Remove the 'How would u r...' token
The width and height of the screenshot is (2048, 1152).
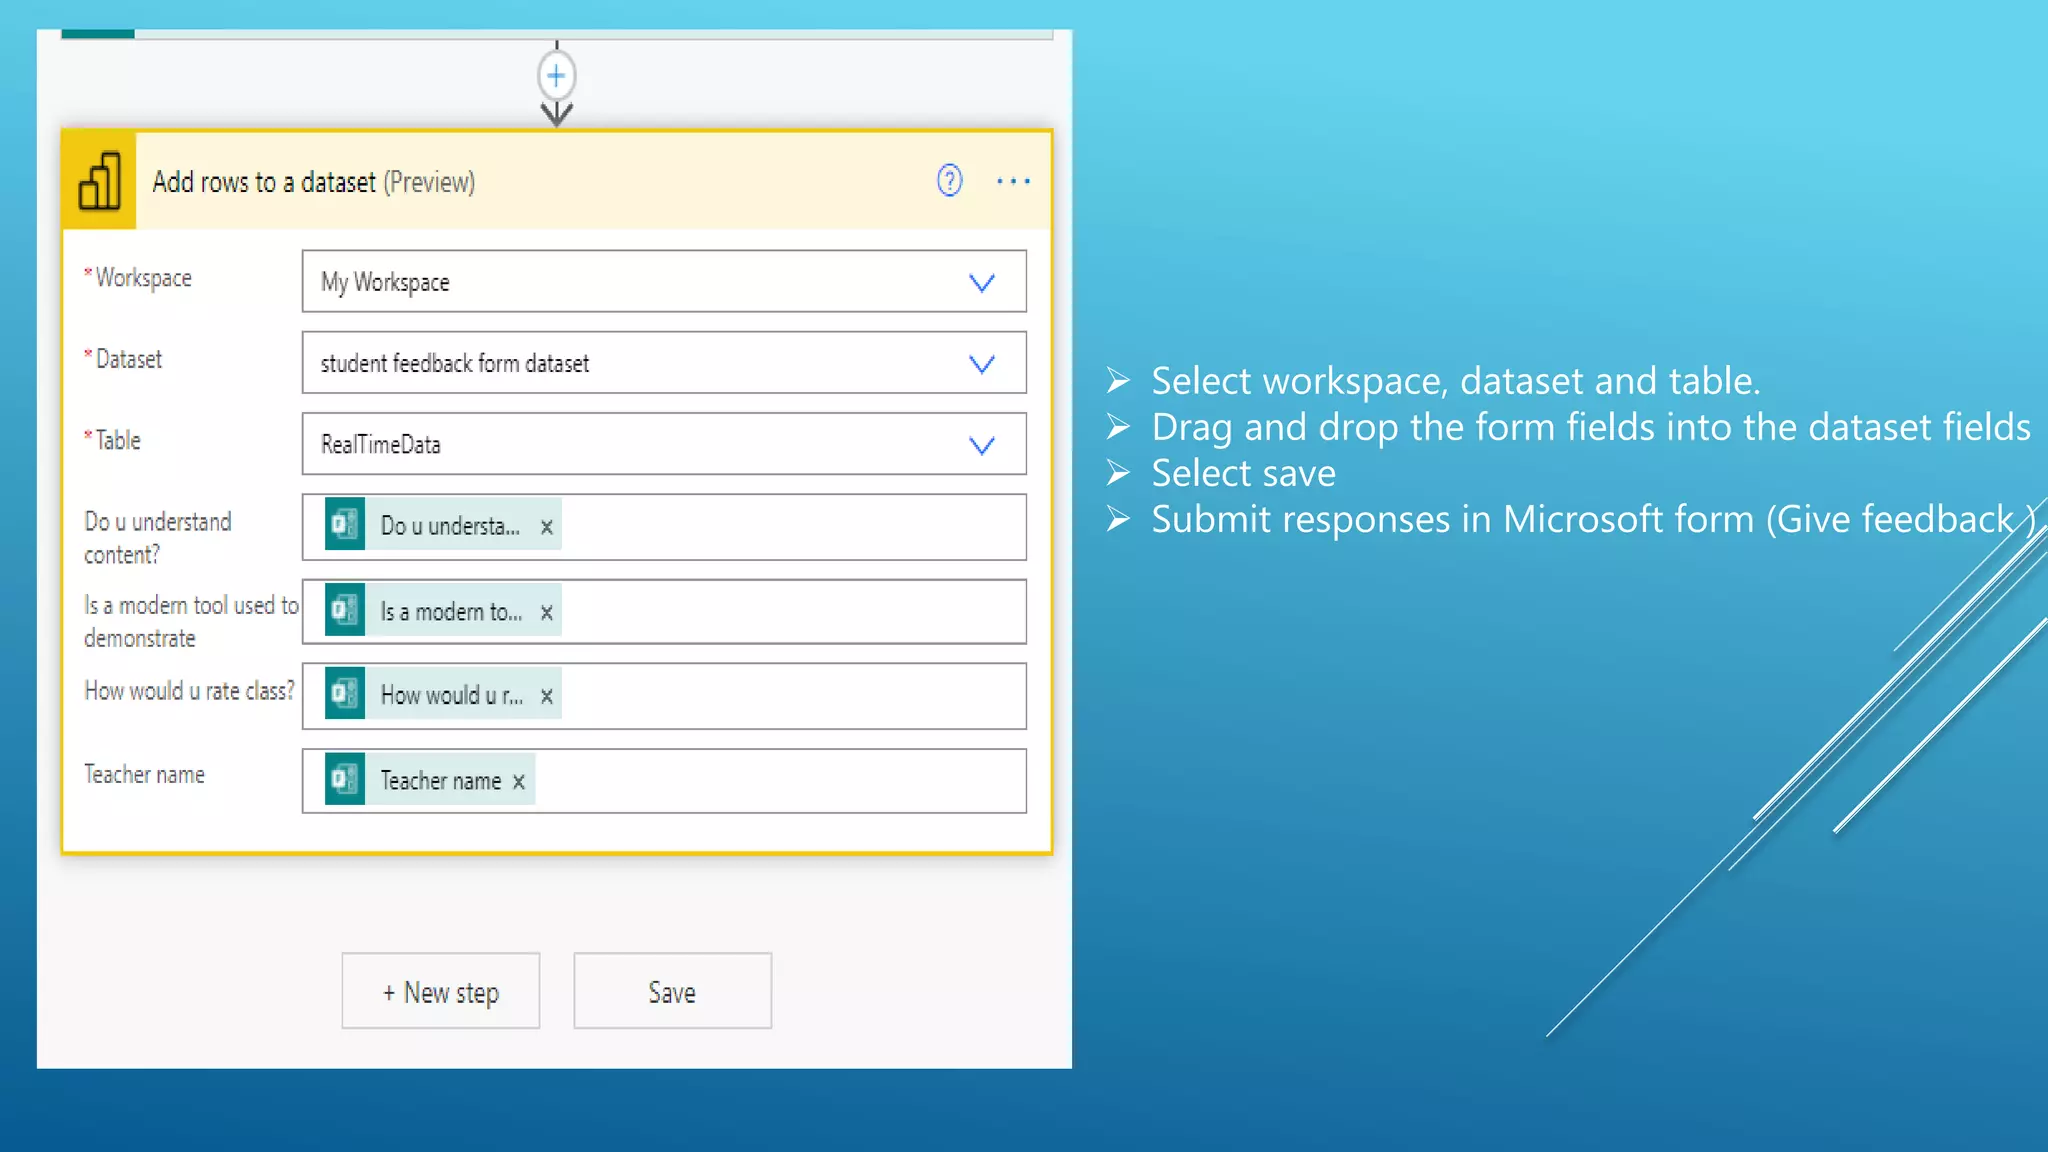547,697
